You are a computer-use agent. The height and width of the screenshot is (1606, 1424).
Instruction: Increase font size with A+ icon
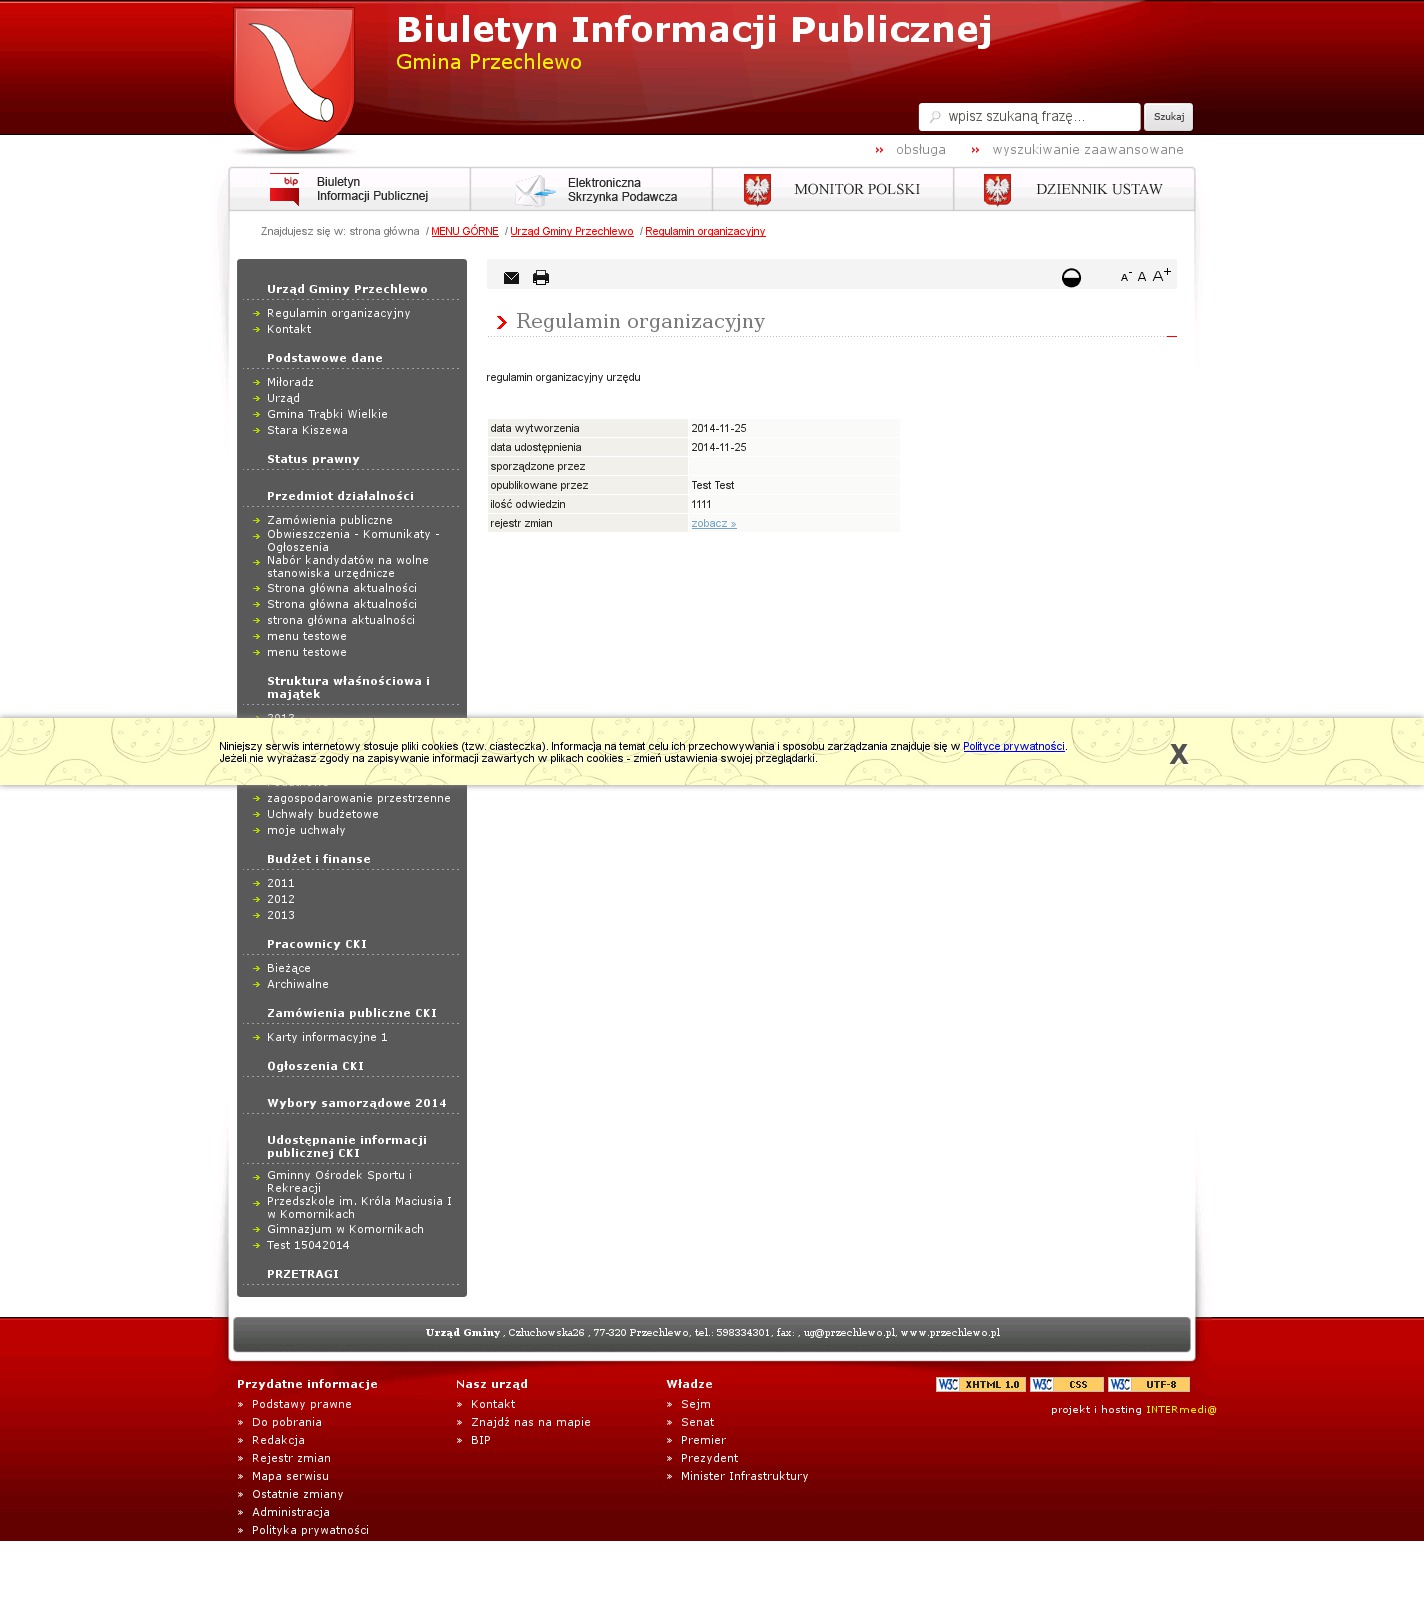(1161, 275)
